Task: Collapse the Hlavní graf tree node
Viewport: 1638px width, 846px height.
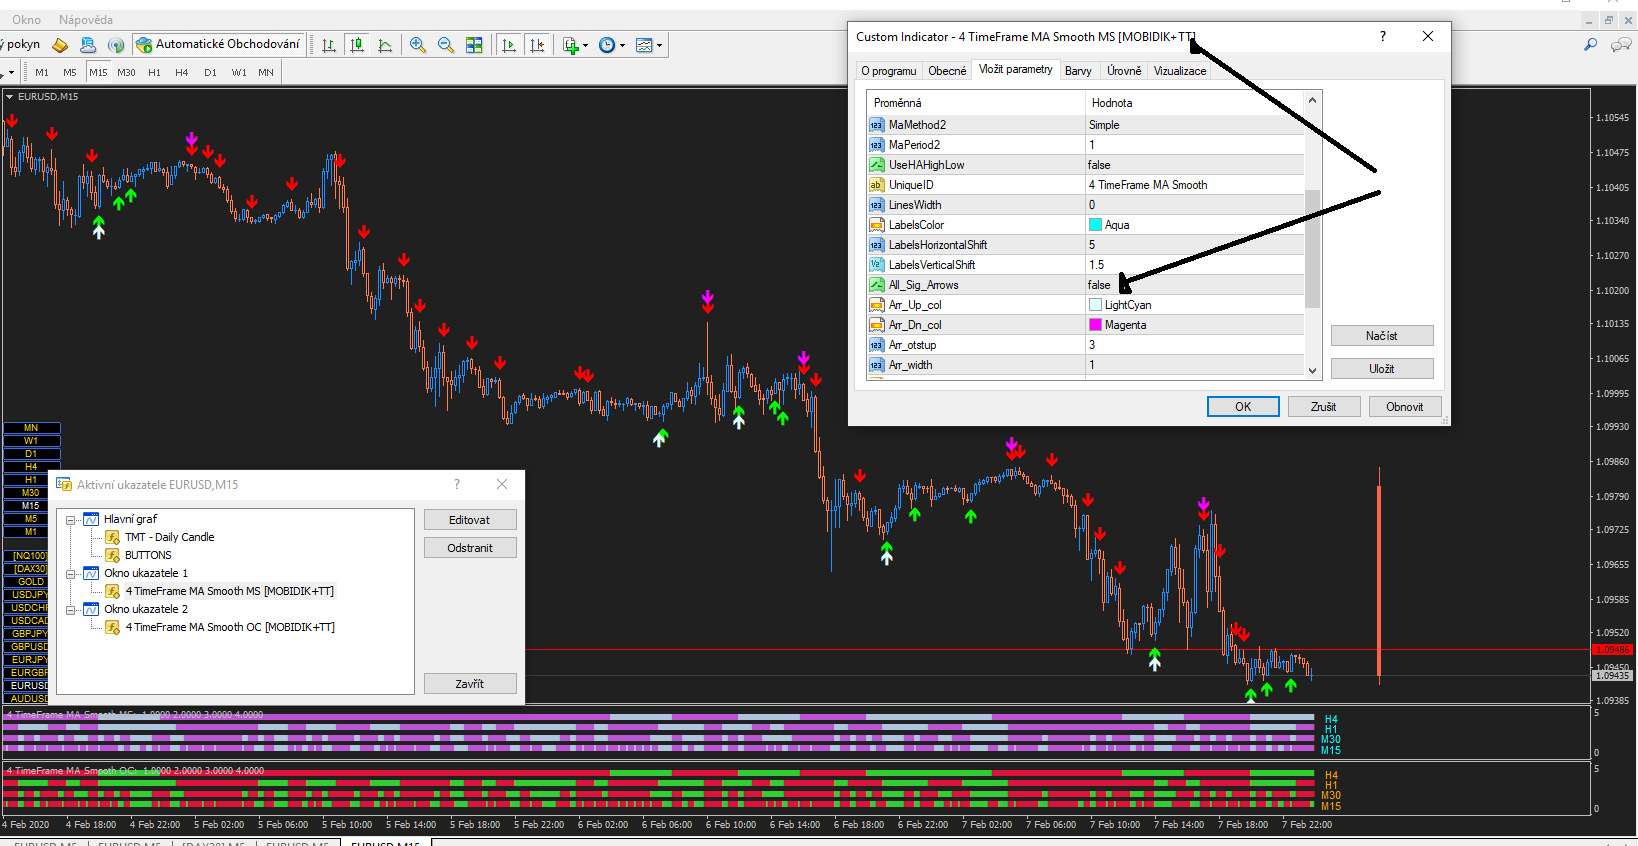Action: coord(71,520)
